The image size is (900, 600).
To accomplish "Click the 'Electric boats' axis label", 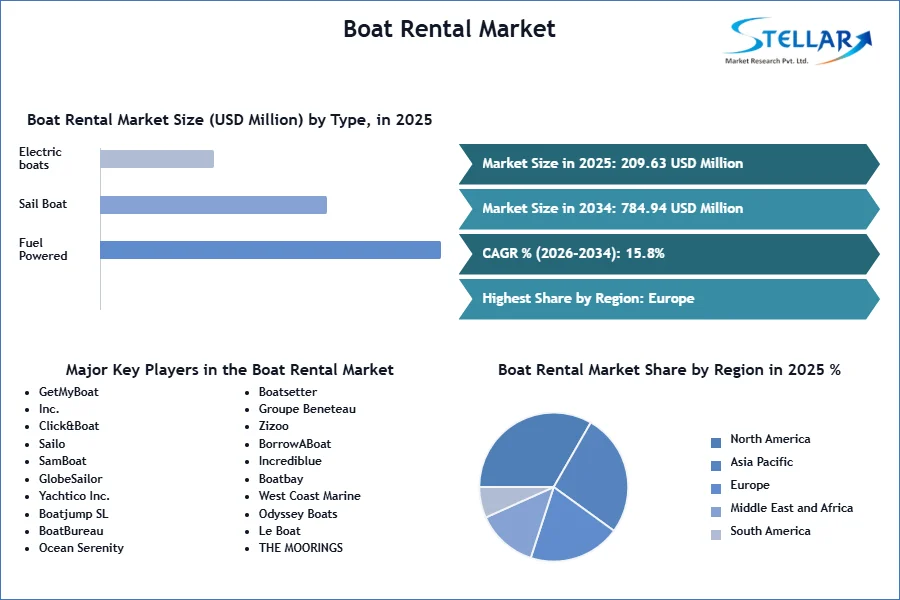I will (40, 158).
